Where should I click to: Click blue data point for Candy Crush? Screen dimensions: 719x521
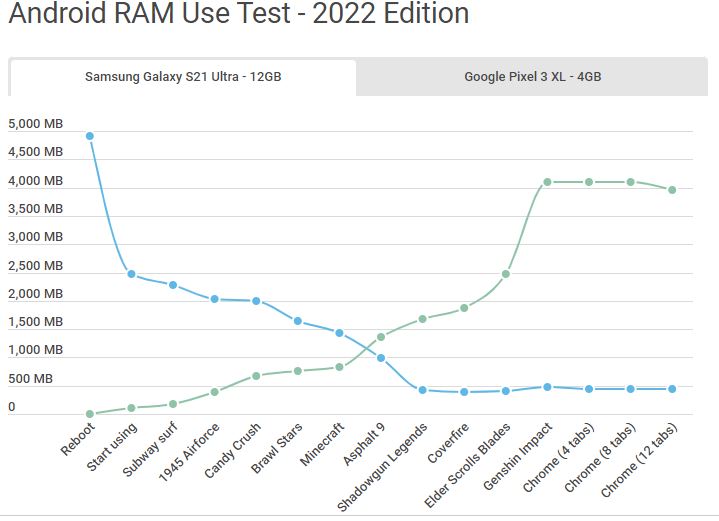[x=256, y=301]
